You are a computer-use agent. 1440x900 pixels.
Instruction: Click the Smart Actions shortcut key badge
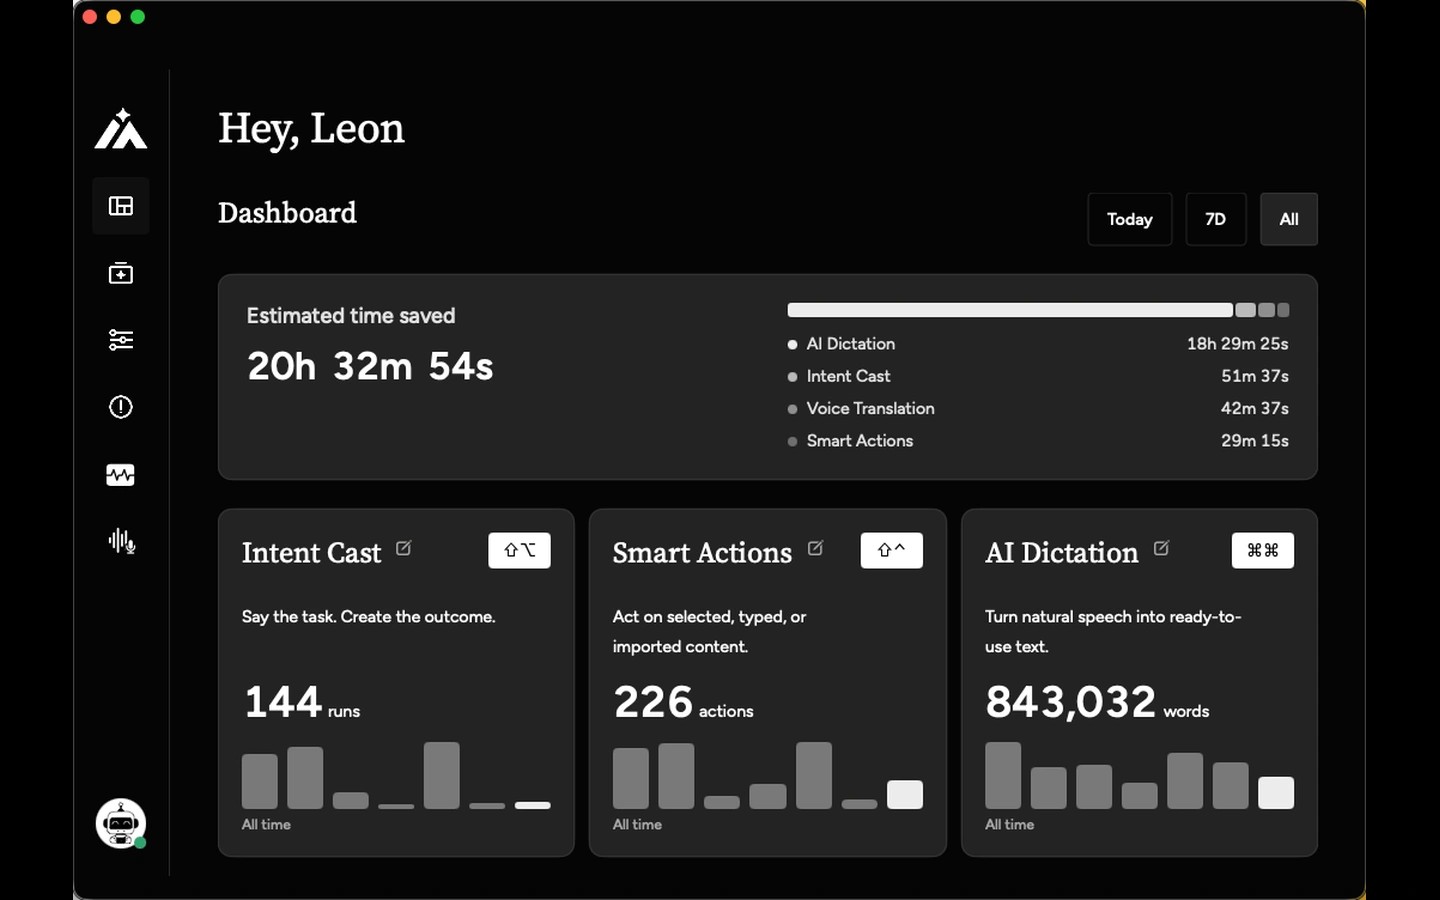(x=892, y=550)
